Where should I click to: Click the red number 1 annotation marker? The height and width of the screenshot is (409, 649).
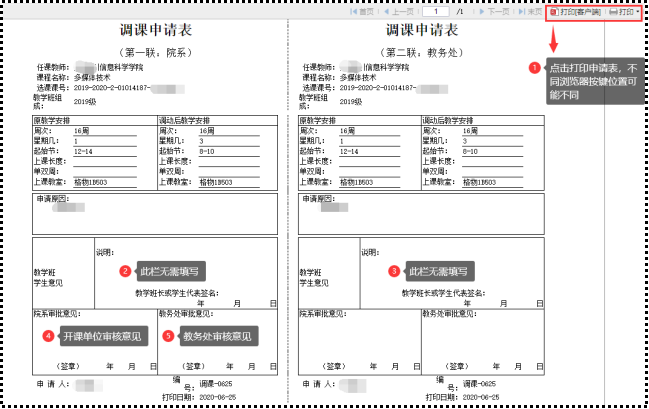click(535, 67)
